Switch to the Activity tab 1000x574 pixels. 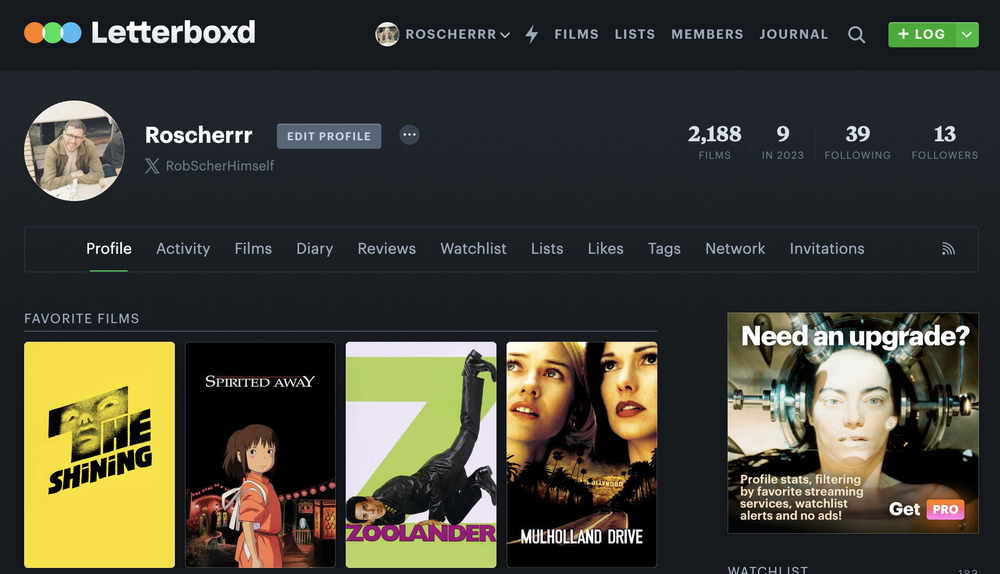pos(183,249)
